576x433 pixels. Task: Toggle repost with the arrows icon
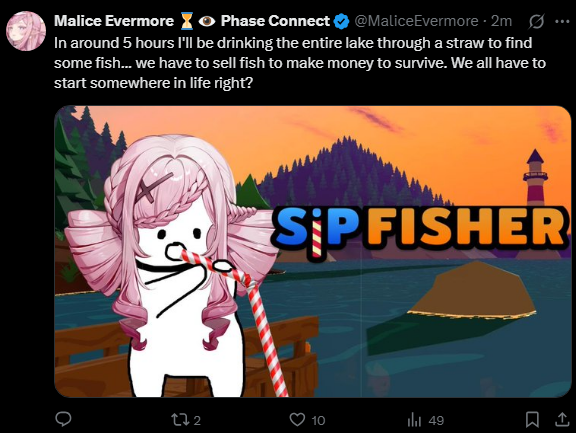coord(180,420)
